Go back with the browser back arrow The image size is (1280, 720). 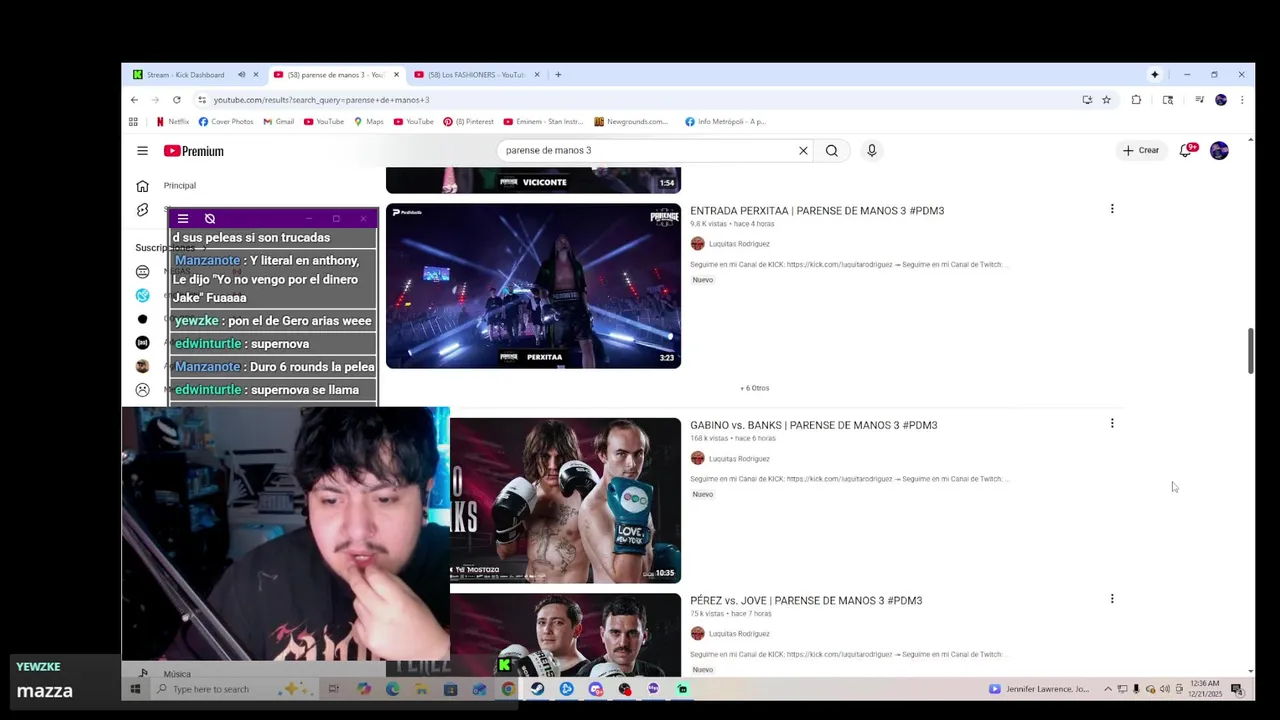pyautogui.click(x=134, y=100)
